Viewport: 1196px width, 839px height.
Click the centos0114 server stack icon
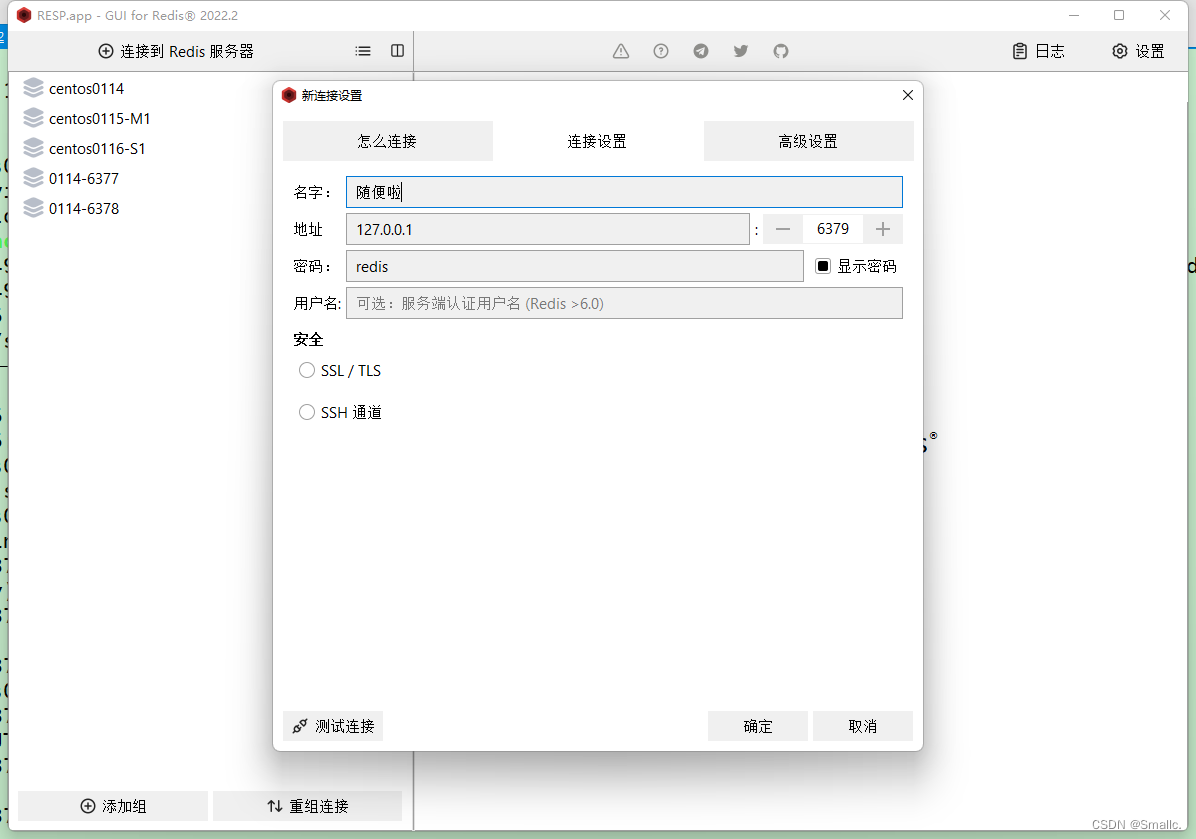tap(34, 88)
